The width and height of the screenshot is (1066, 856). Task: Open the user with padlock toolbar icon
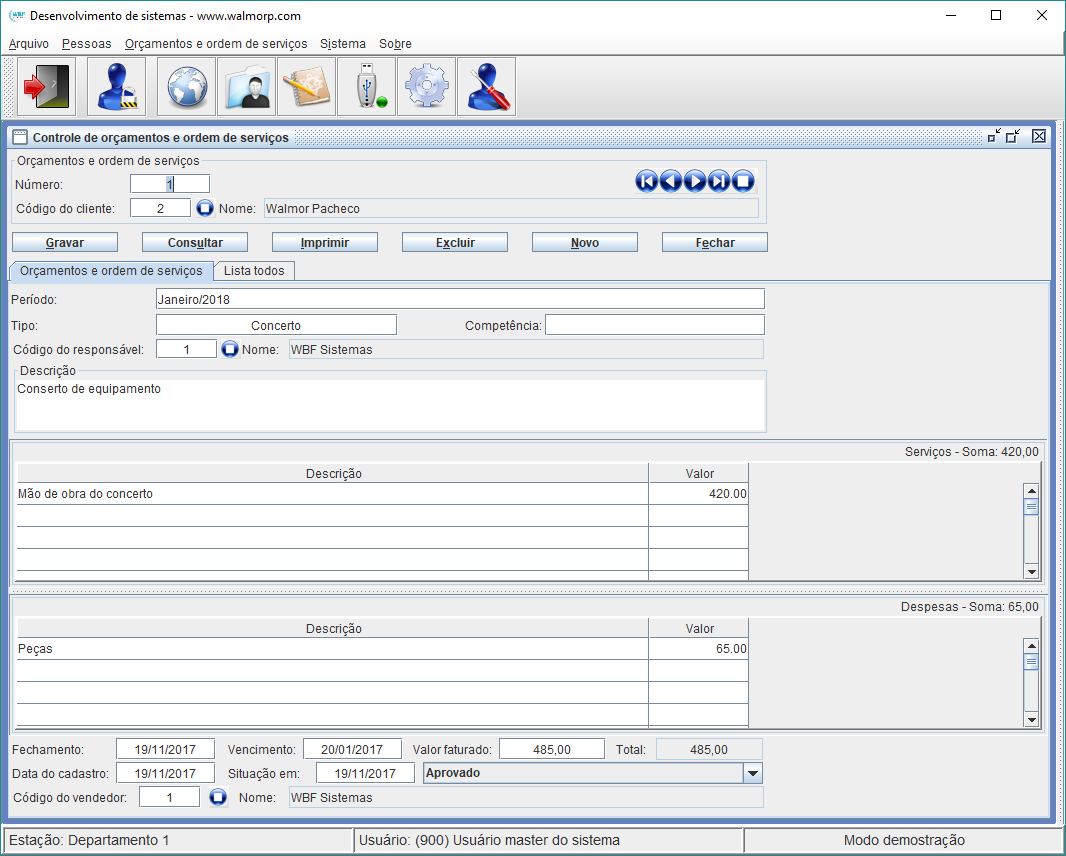[x=116, y=87]
